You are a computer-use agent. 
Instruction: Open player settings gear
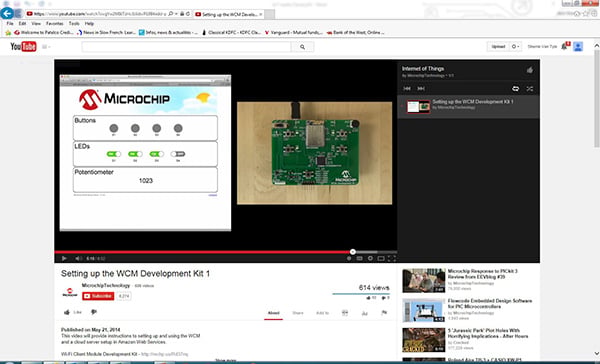click(x=370, y=258)
